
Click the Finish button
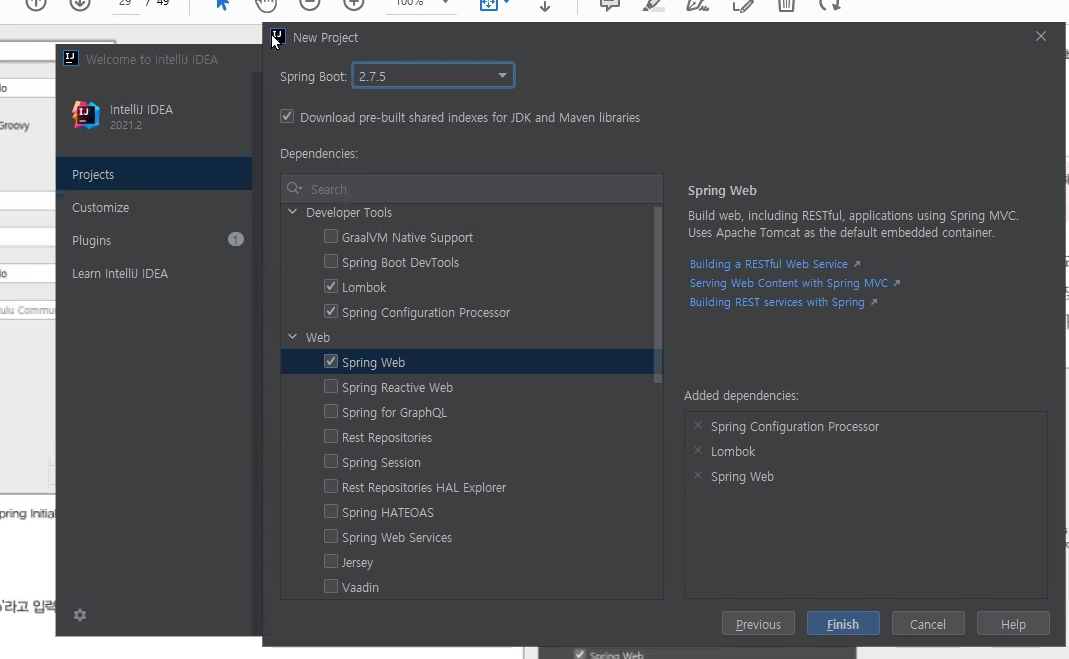click(843, 624)
